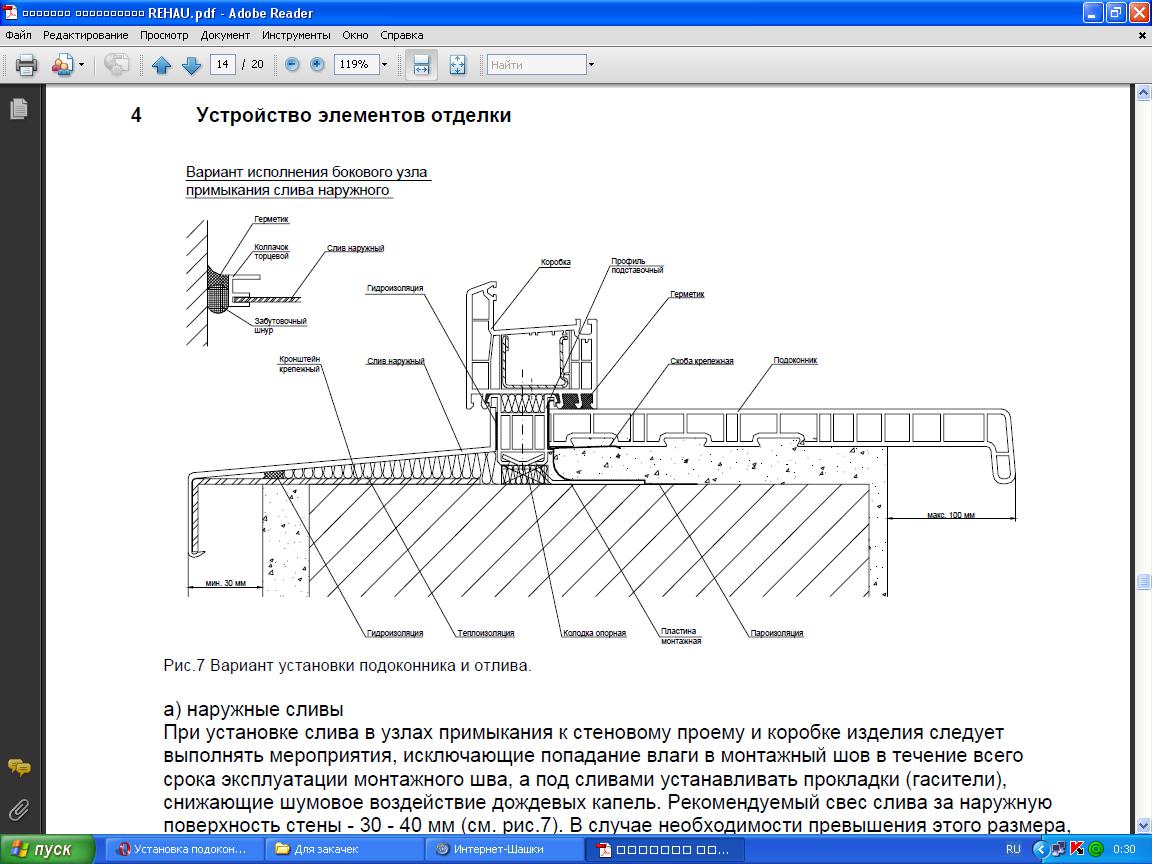Click the 'Теплоизоляция' label in the diagram
1152x864 pixels.
486,633
